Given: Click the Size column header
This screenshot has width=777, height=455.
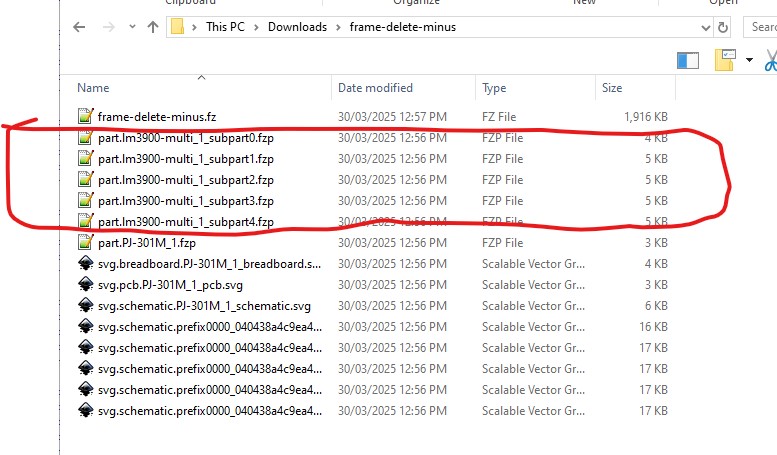Looking at the screenshot, I should pyautogui.click(x=612, y=88).
